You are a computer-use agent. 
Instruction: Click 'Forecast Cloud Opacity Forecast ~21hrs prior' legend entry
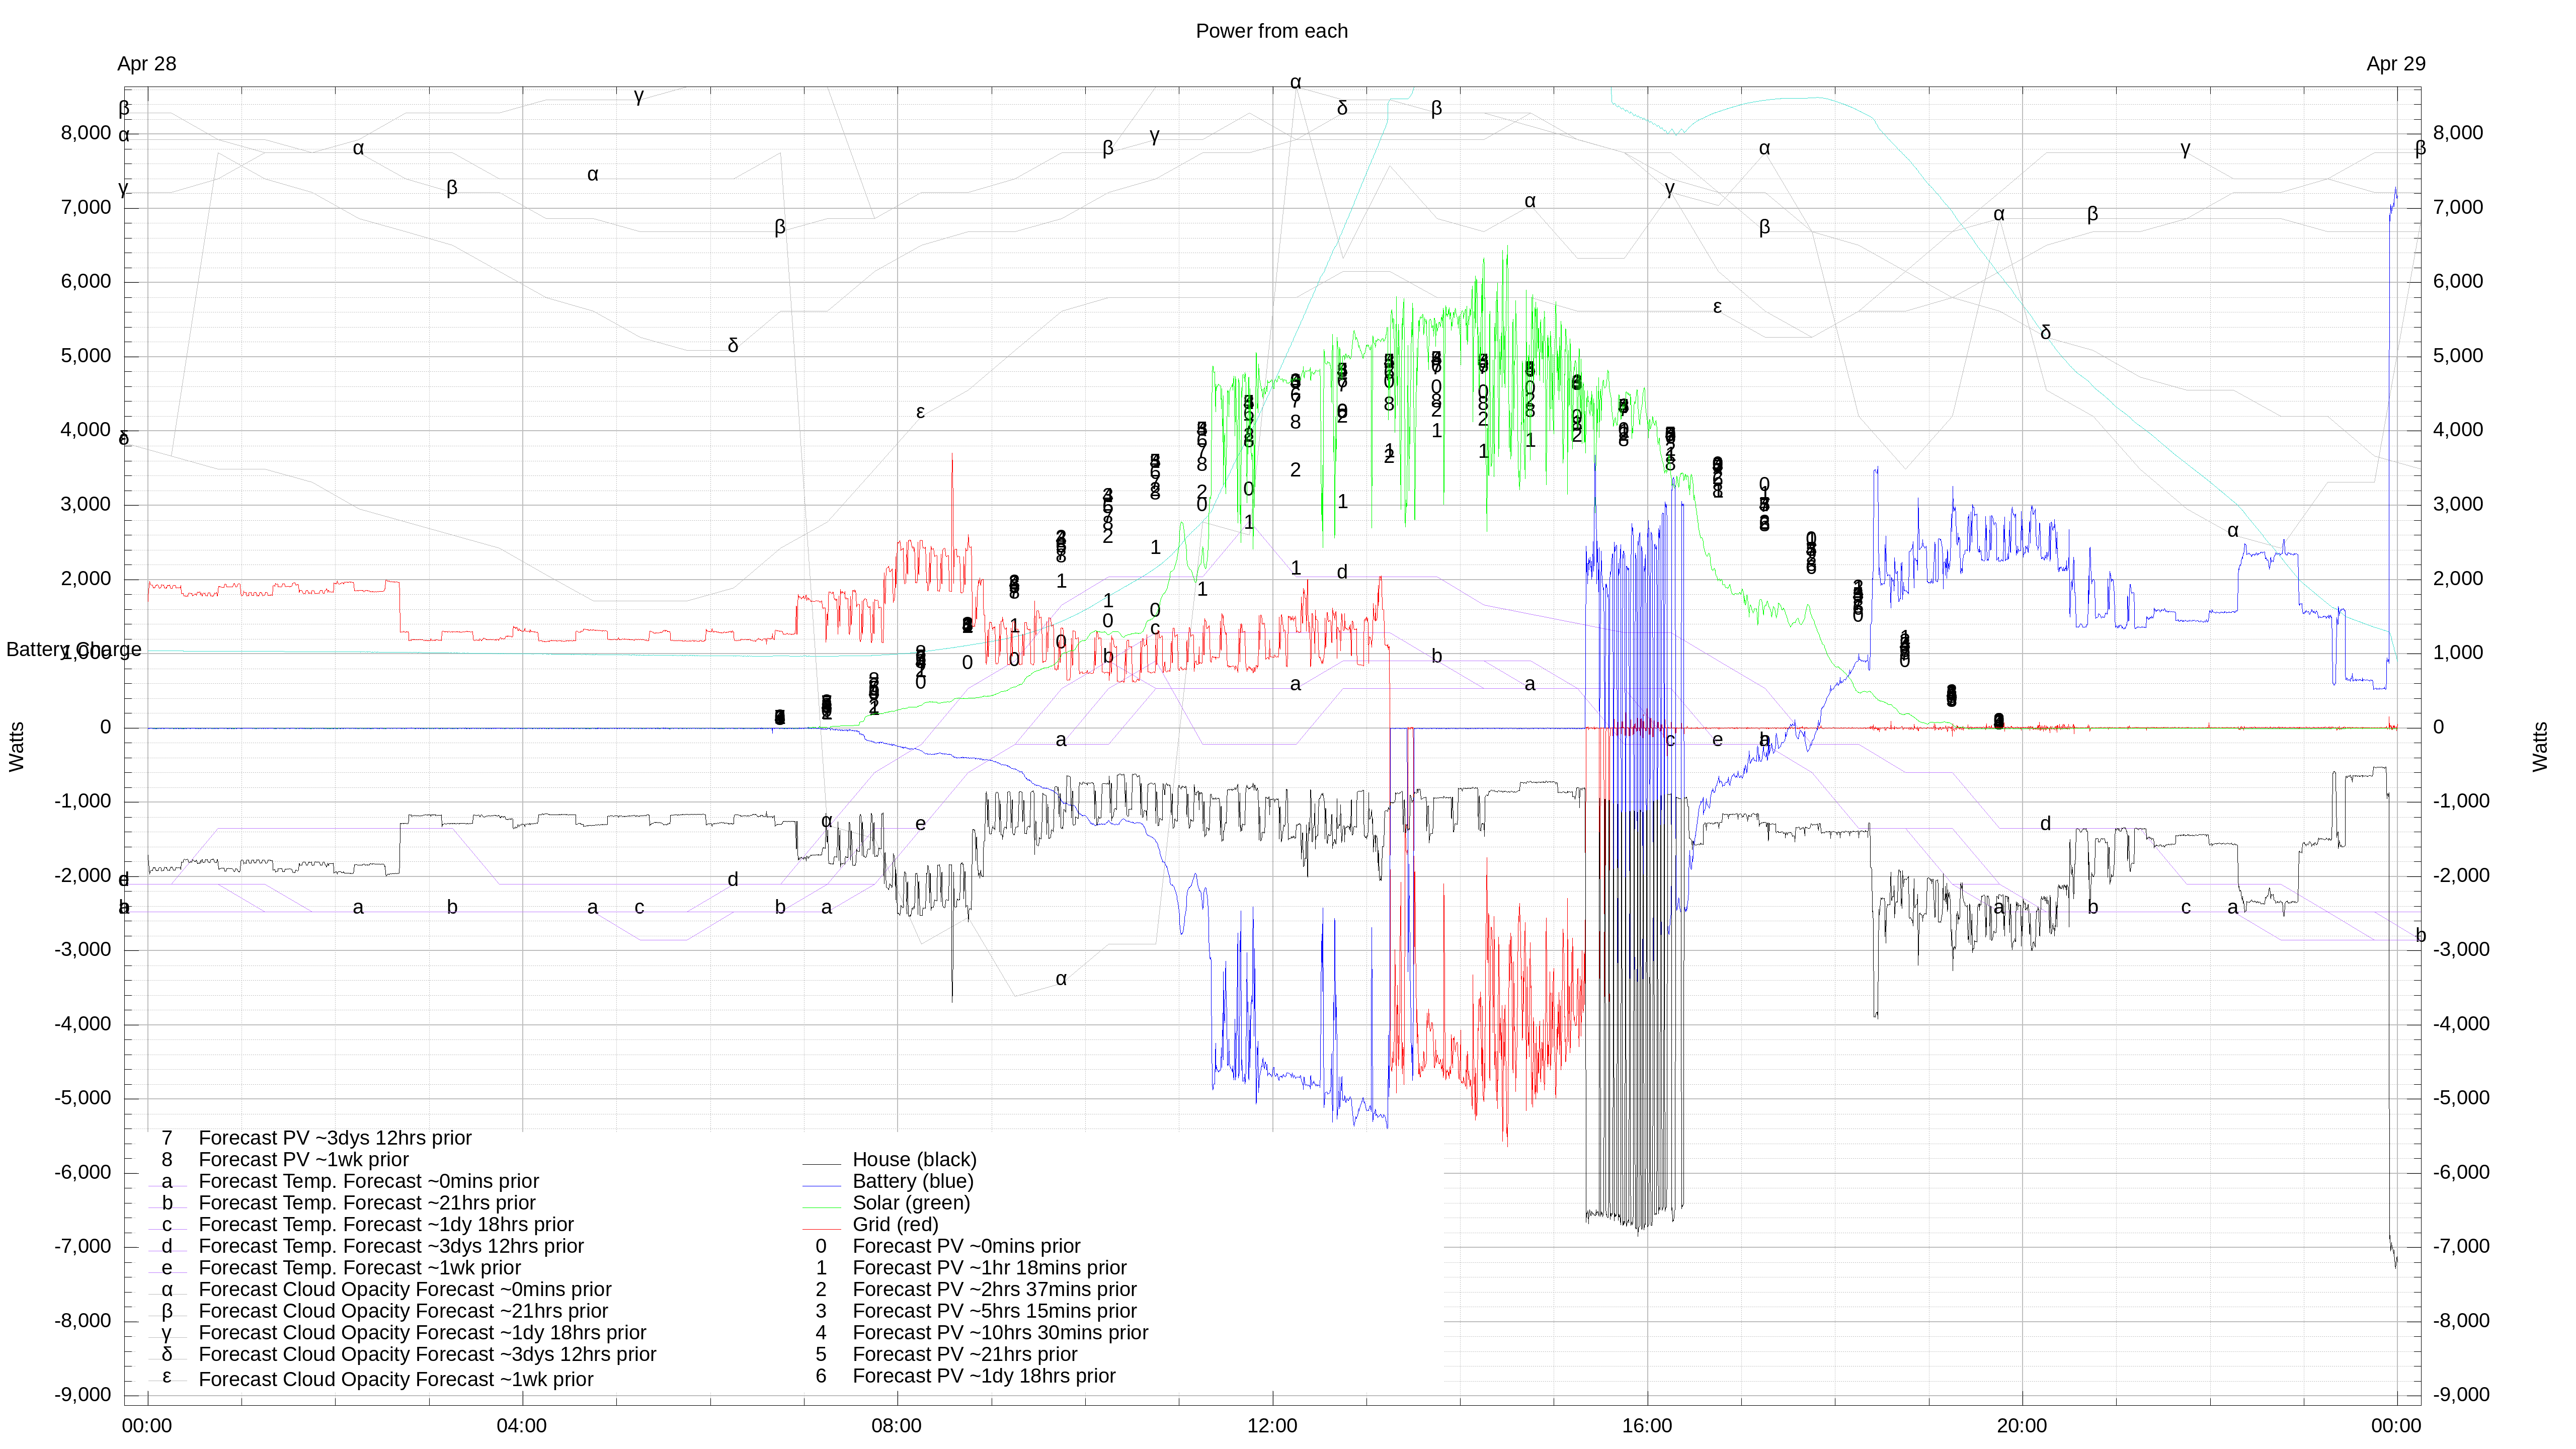(x=403, y=1312)
